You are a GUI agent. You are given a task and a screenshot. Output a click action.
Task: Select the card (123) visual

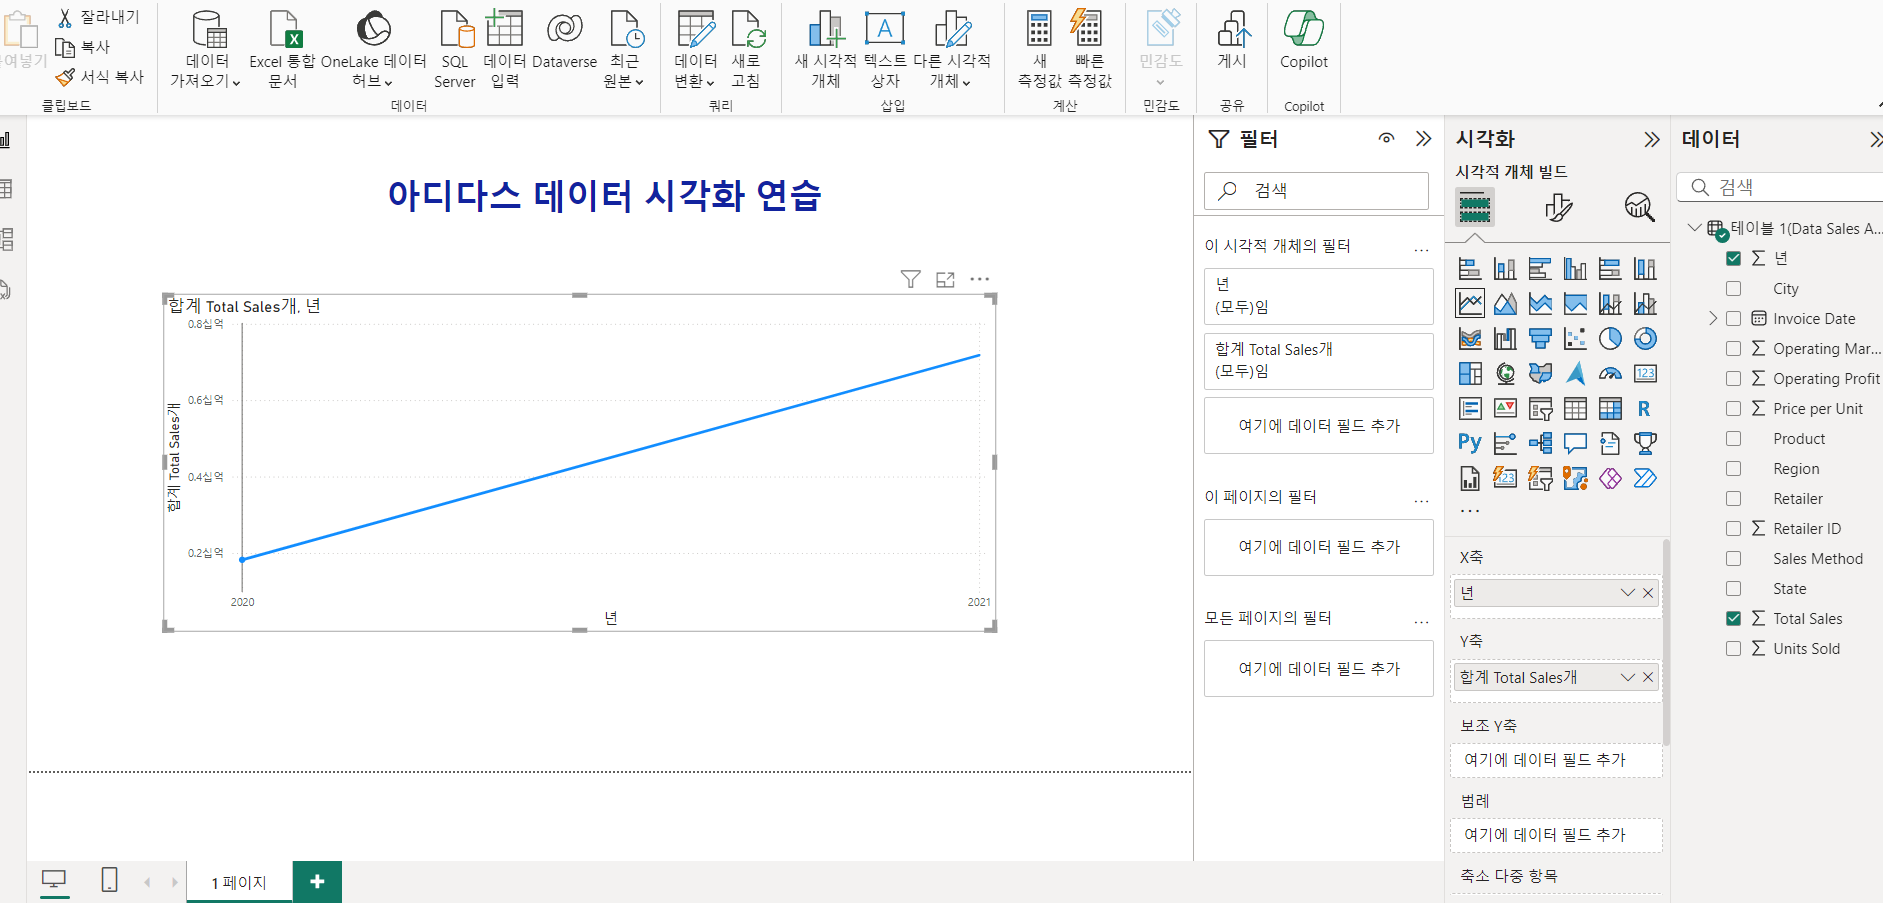coord(1645,373)
